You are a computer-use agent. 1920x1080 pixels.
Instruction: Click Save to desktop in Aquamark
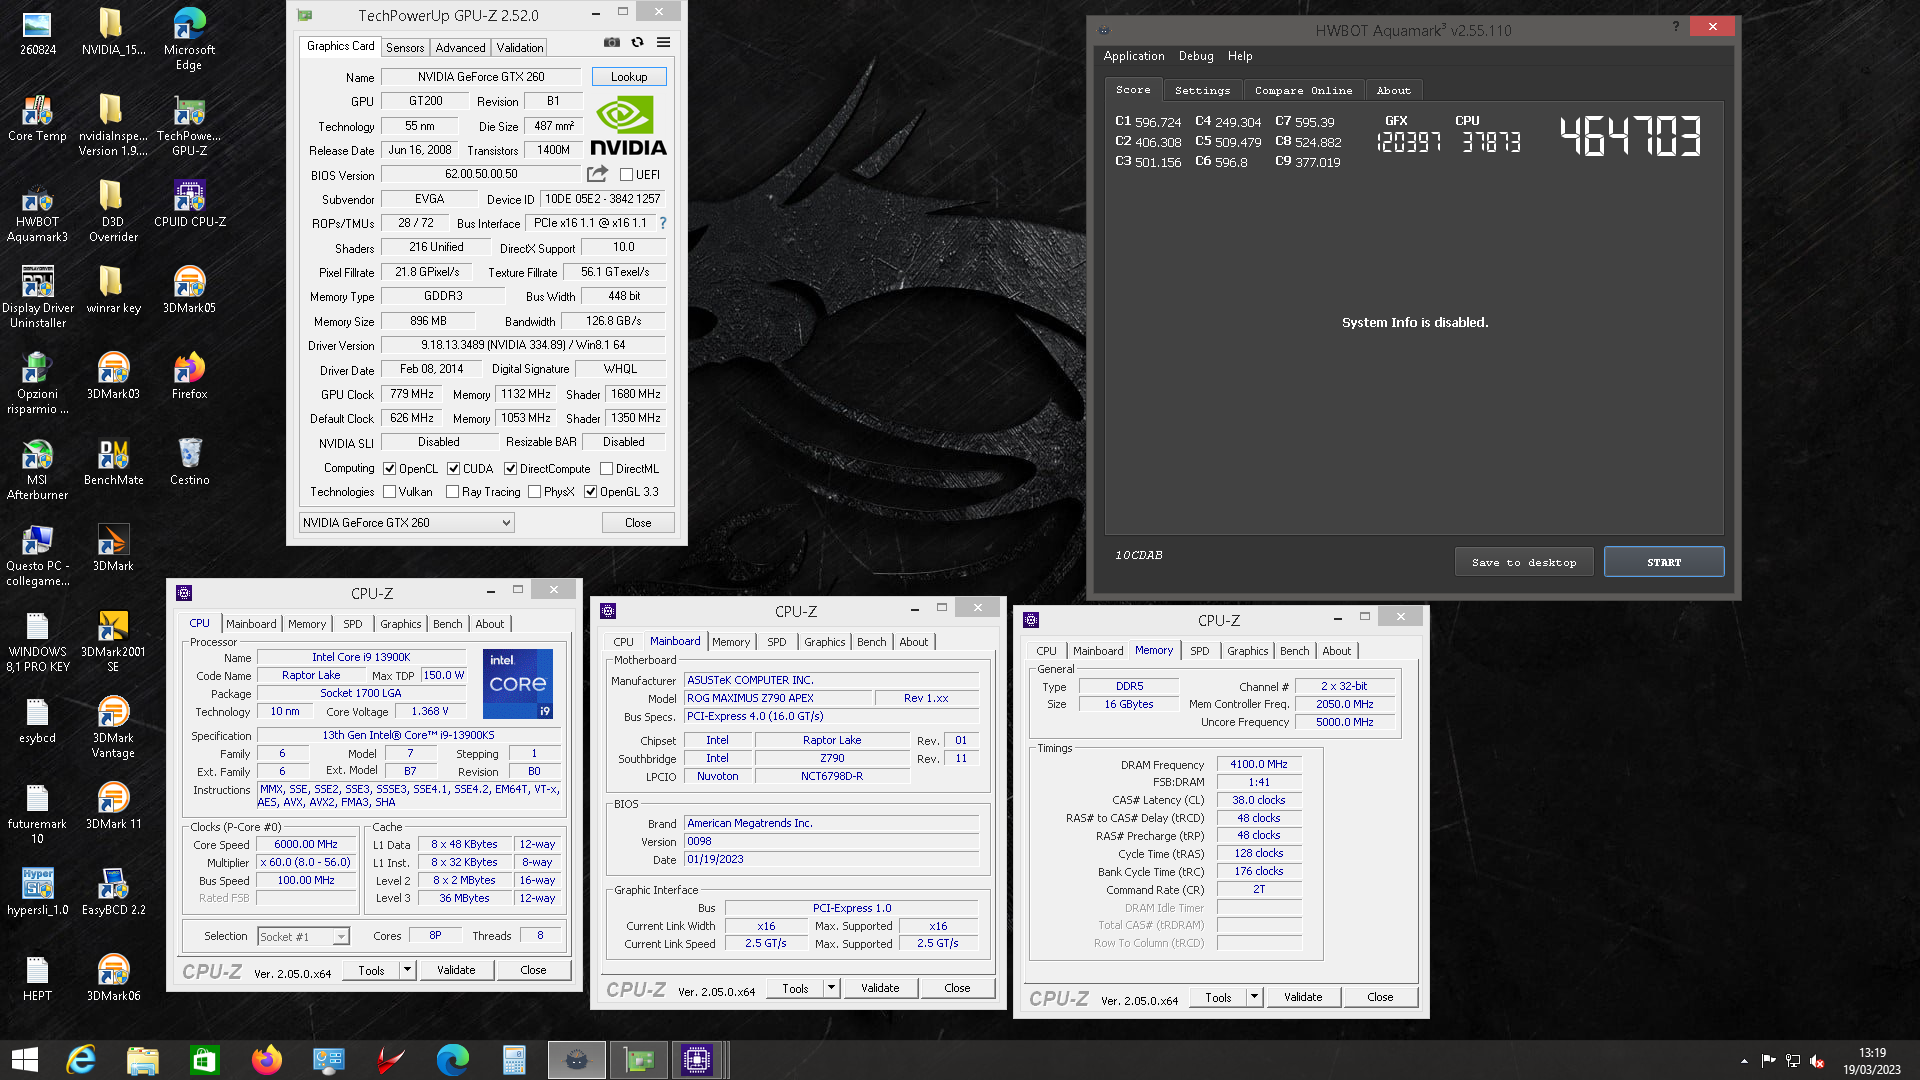pos(1523,563)
